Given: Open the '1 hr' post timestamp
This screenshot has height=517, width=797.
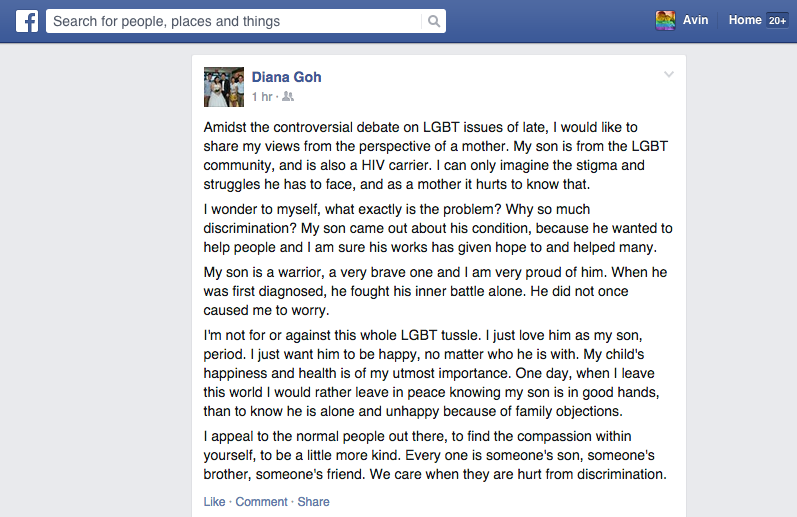Looking at the screenshot, I should click(262, 97).
